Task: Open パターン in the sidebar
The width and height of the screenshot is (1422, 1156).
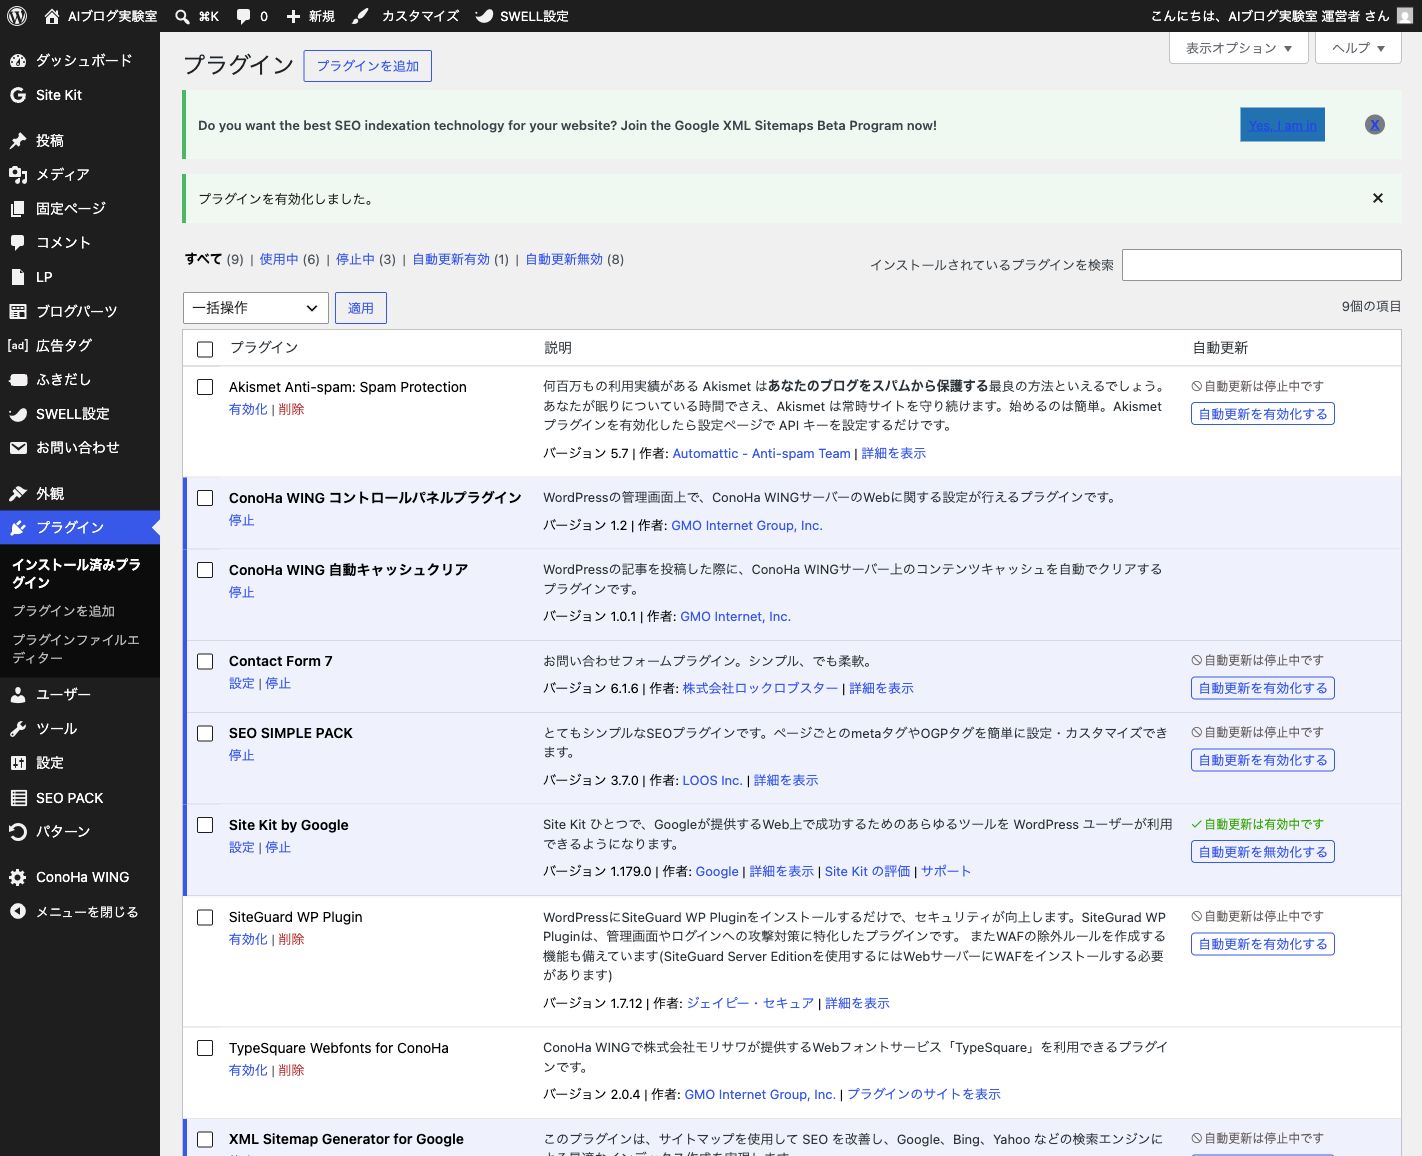Action: click(x=80, y=831)
